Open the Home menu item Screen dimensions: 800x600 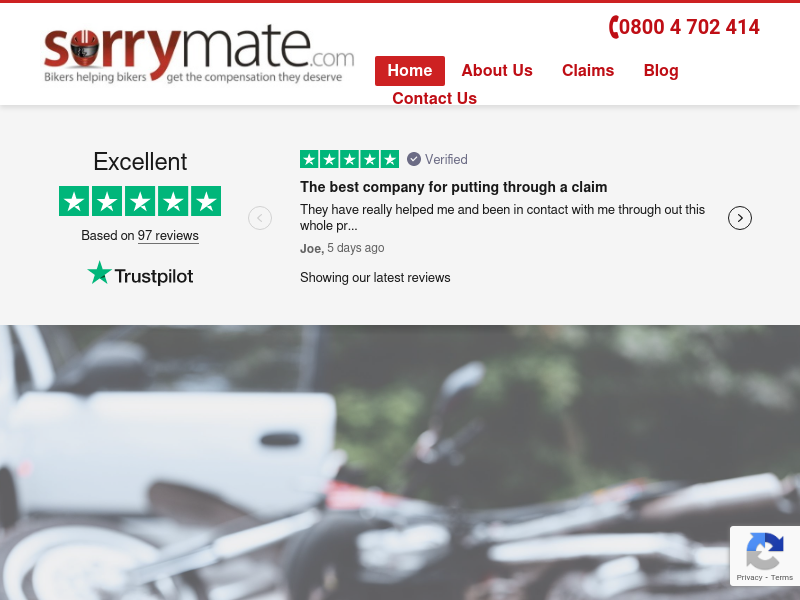coord(410,70)
